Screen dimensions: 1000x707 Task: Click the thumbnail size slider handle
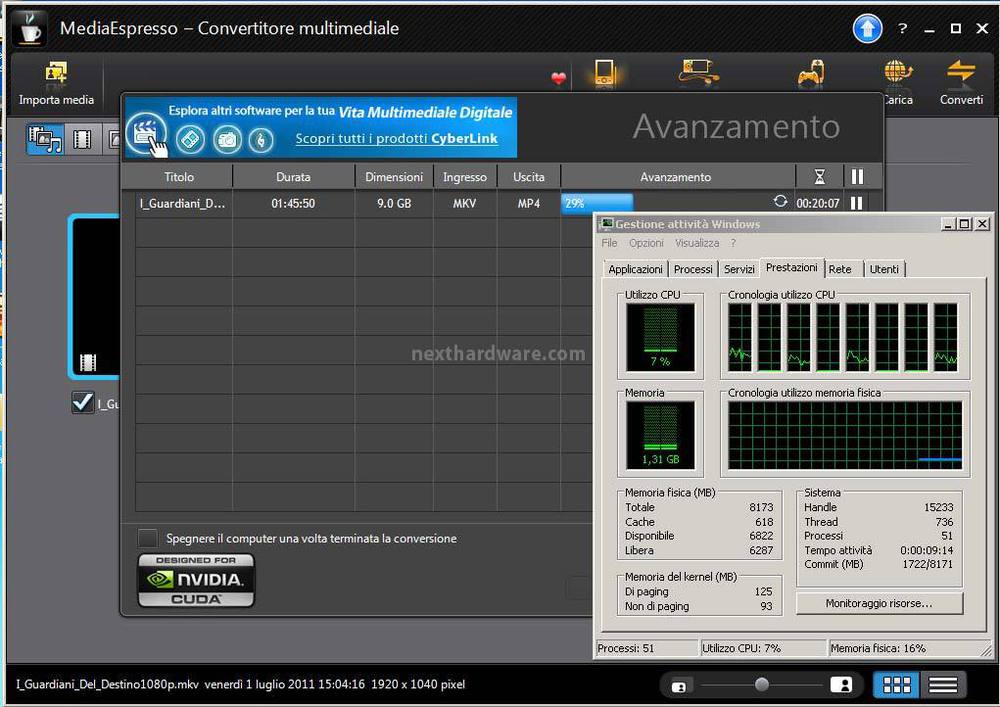761,685
